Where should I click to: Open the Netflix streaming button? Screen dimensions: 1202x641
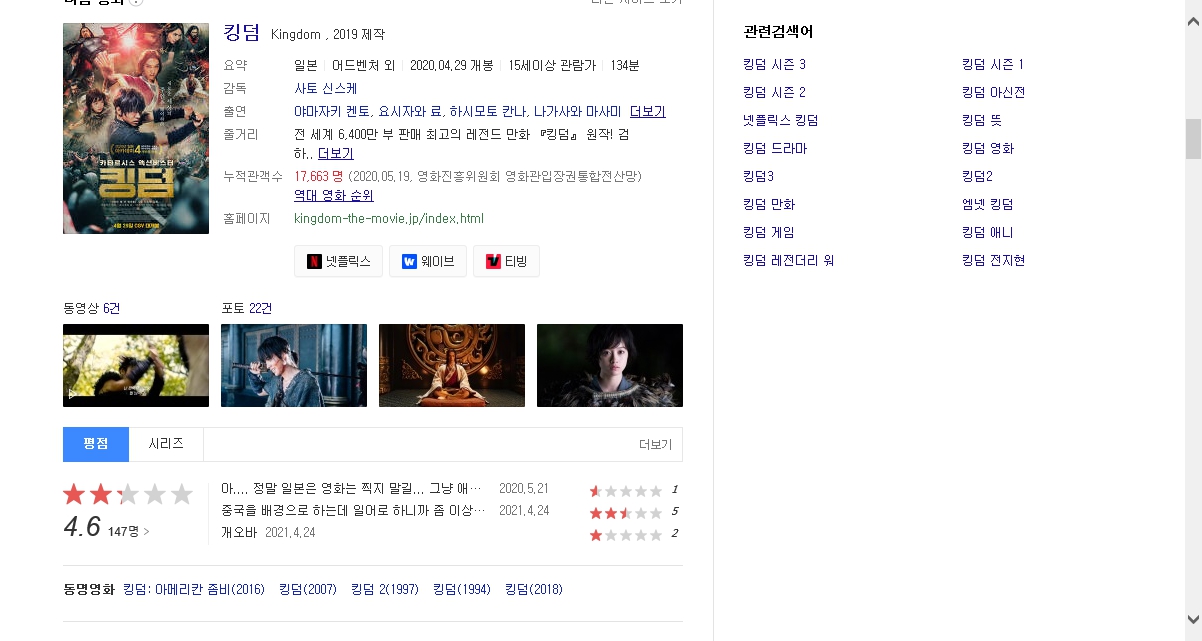click(338, 261)
